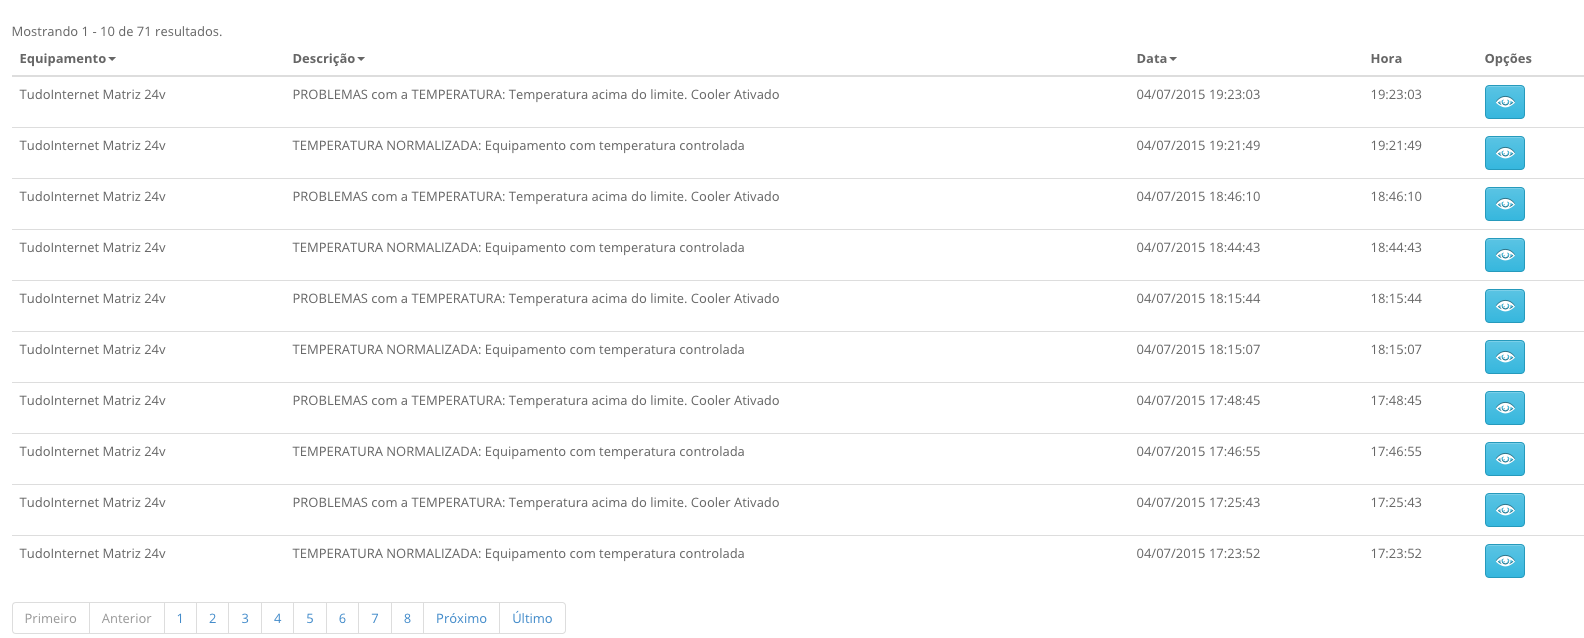Screen dimensions: 1584x638
Task: Click the Próximo pagination button
Action: tap(461, 618)
